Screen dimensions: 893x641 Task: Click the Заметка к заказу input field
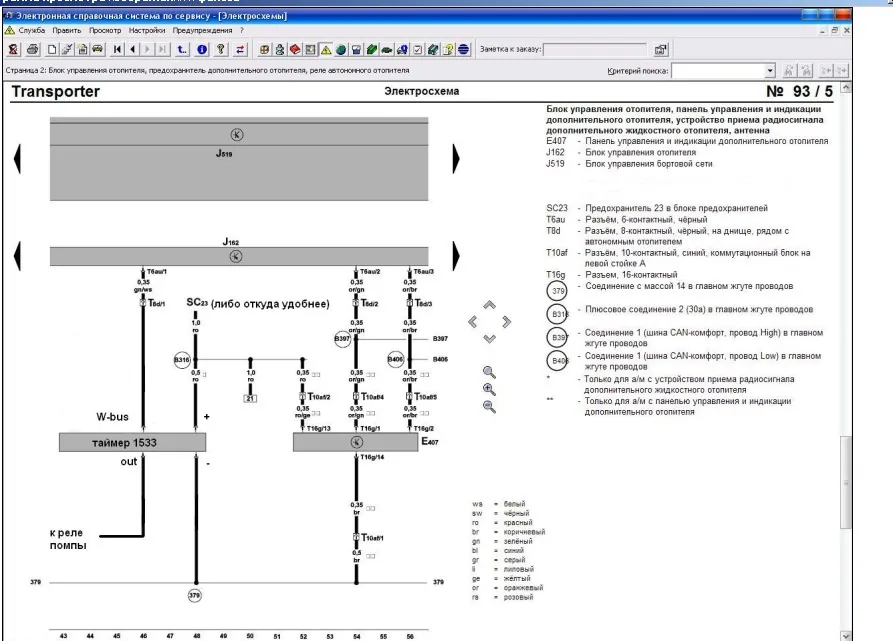tap(595, 50)
